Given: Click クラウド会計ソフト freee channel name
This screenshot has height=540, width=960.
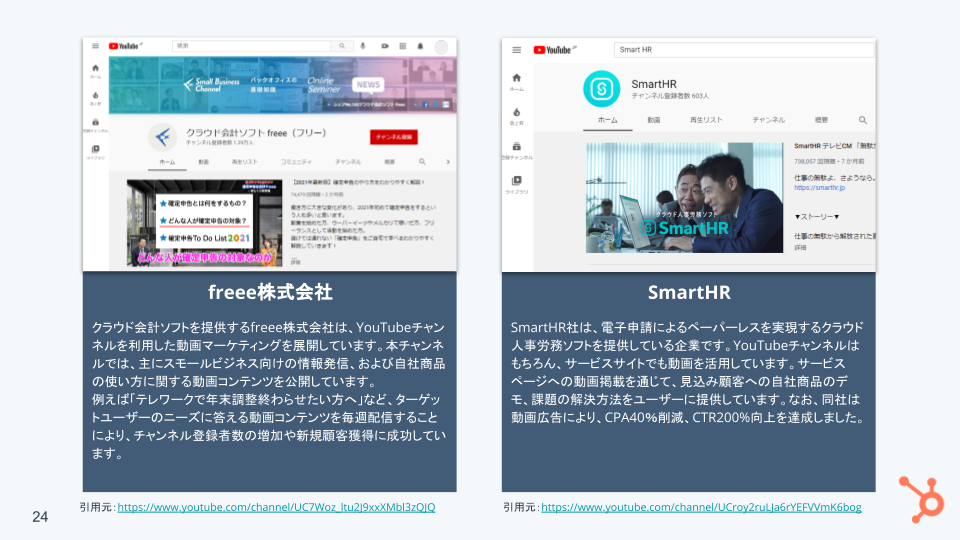Looking at the screenshot, I should (x=256, y=133).
